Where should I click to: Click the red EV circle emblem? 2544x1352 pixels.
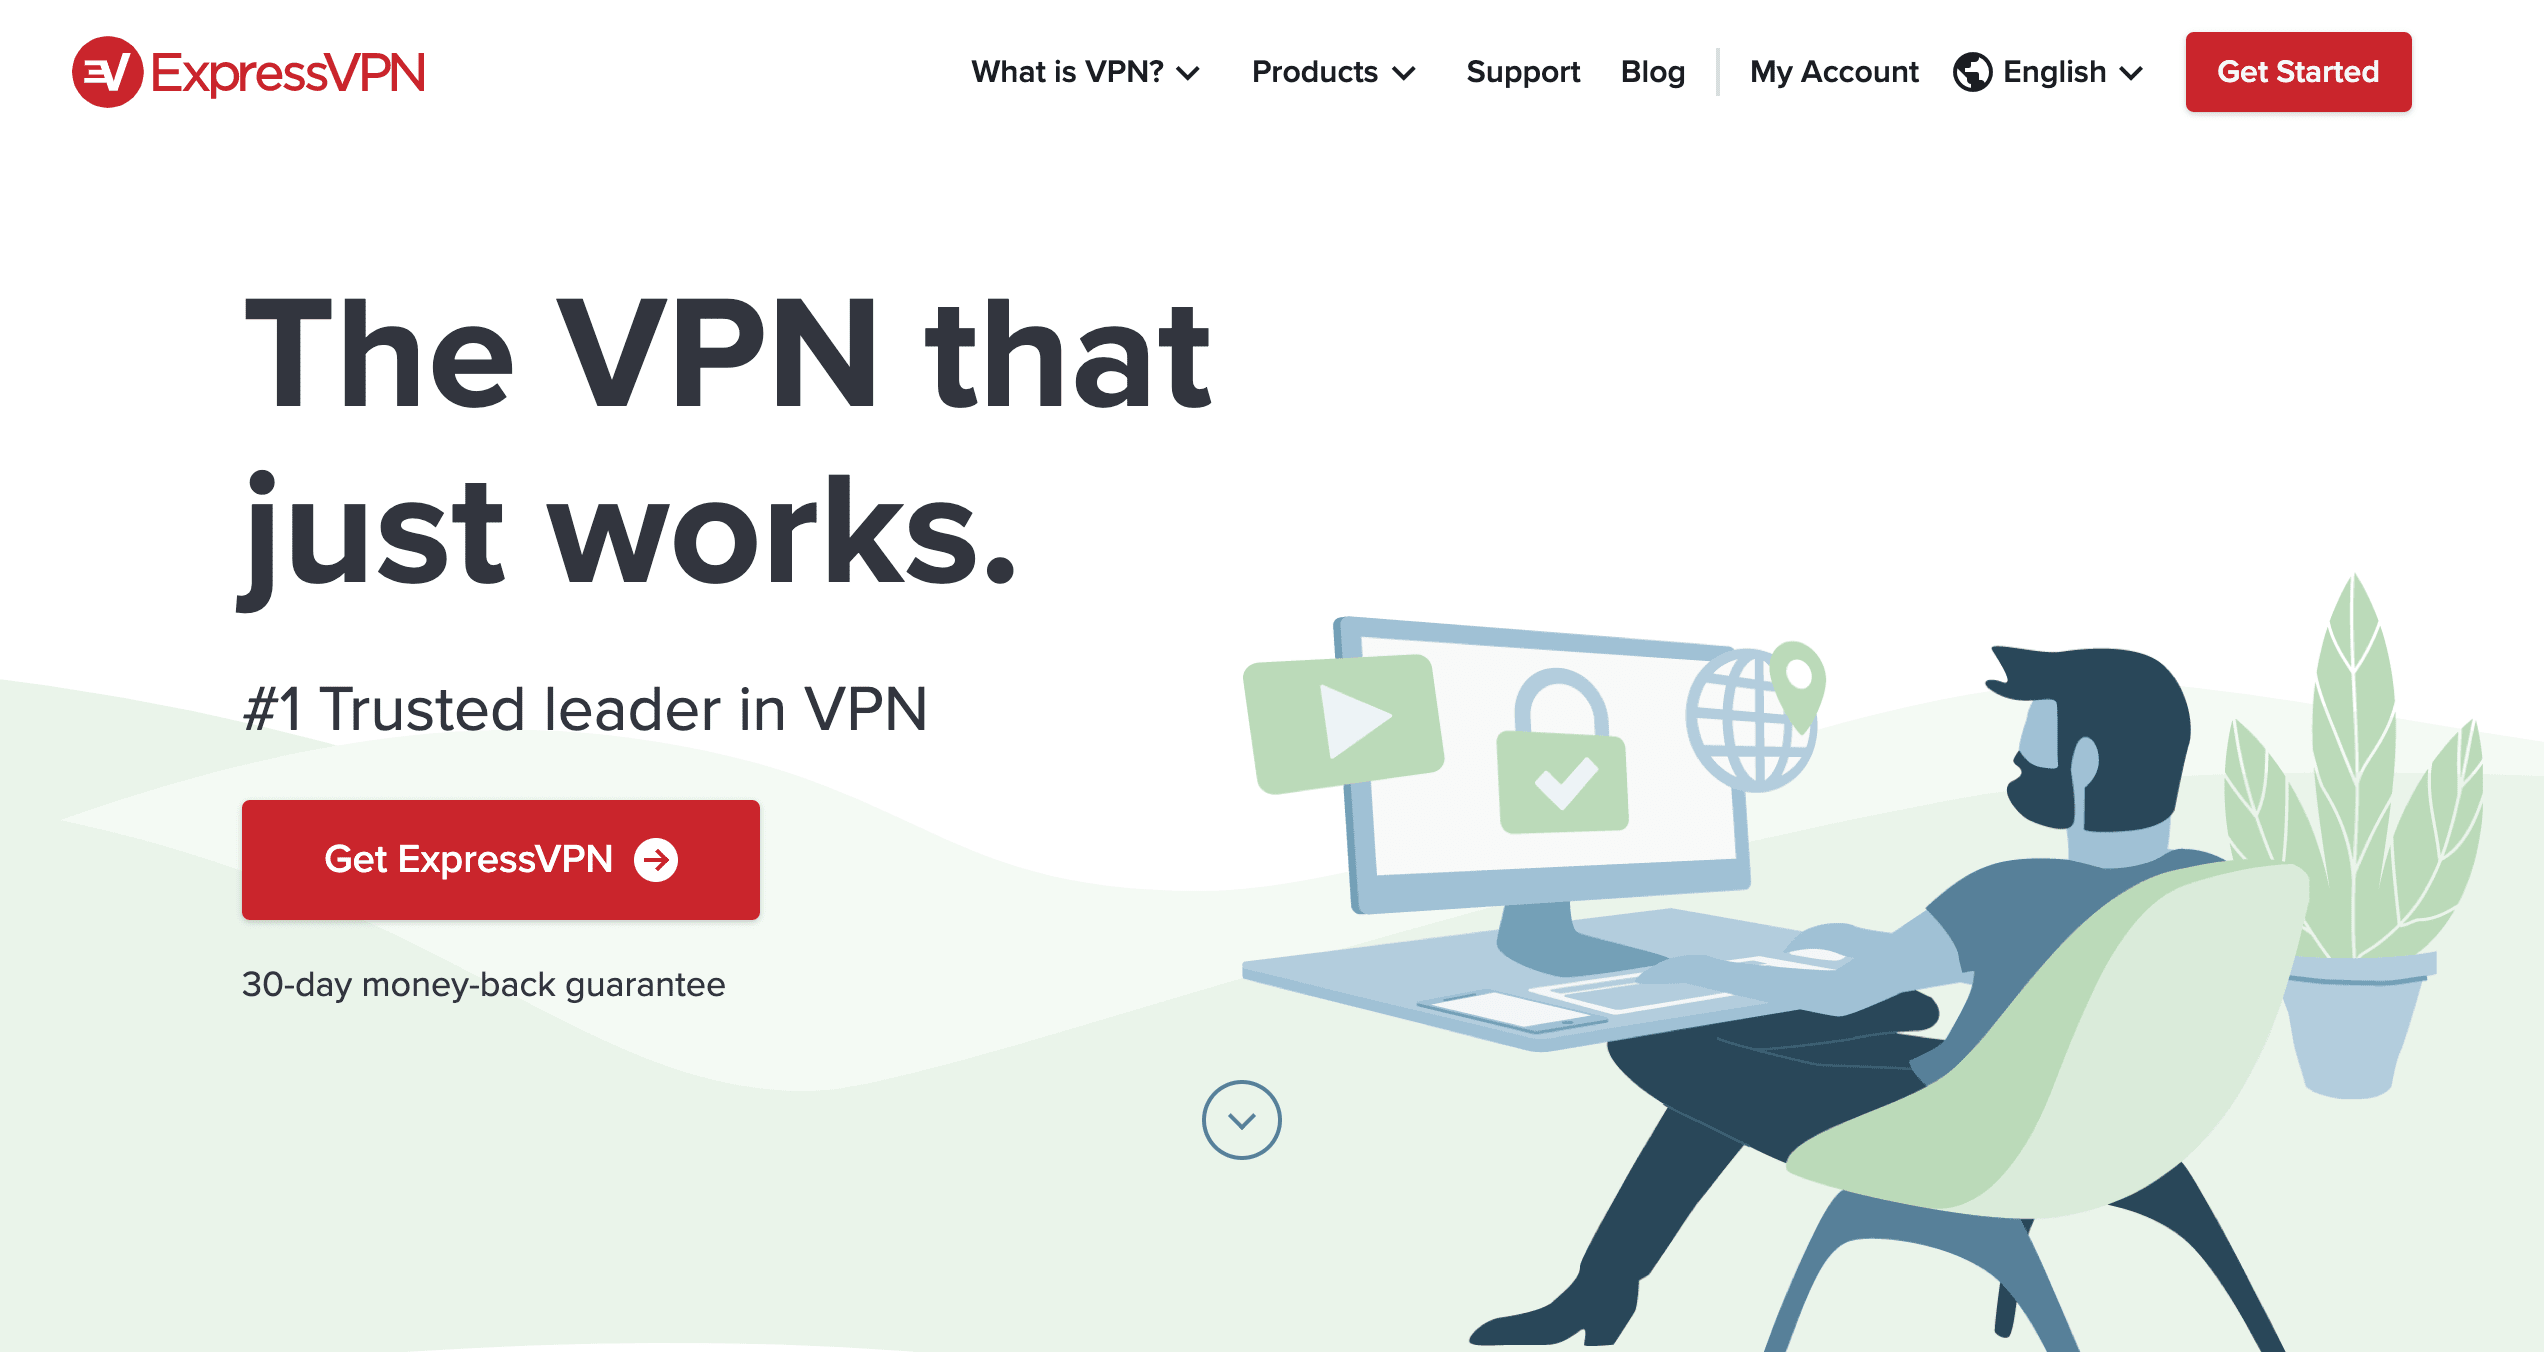[x=107, y=72]
